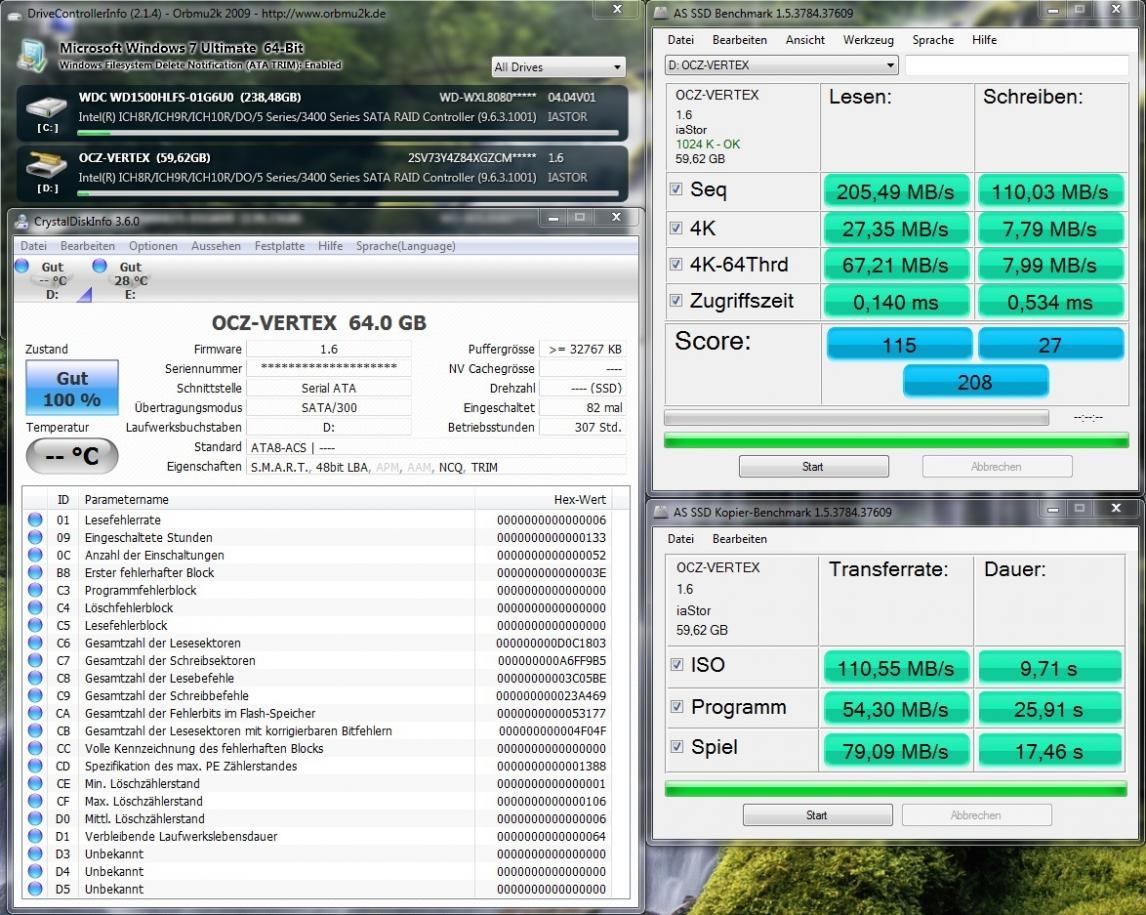The width and height of the screenshot is (1146, 915).
Task: Uncheck the ISO copy test checkbox
Action: (x=677, y=664)
